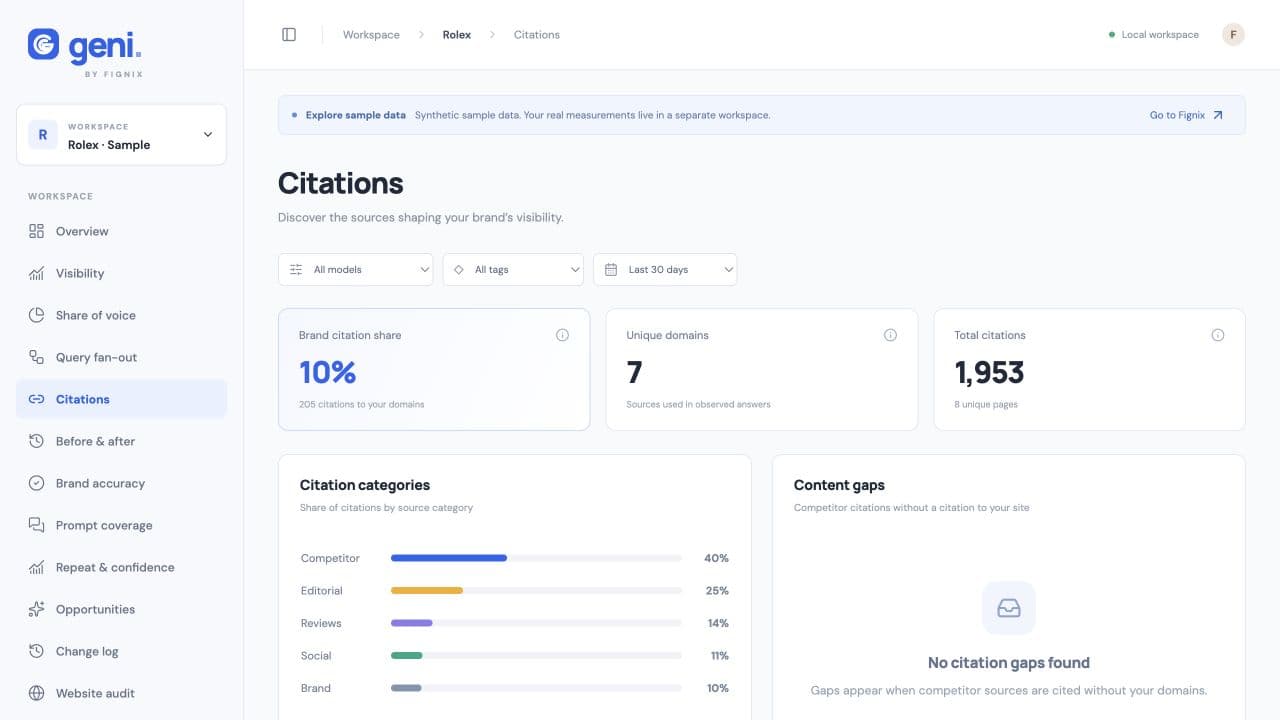Click the Visibility chart icon

[37, 273]
